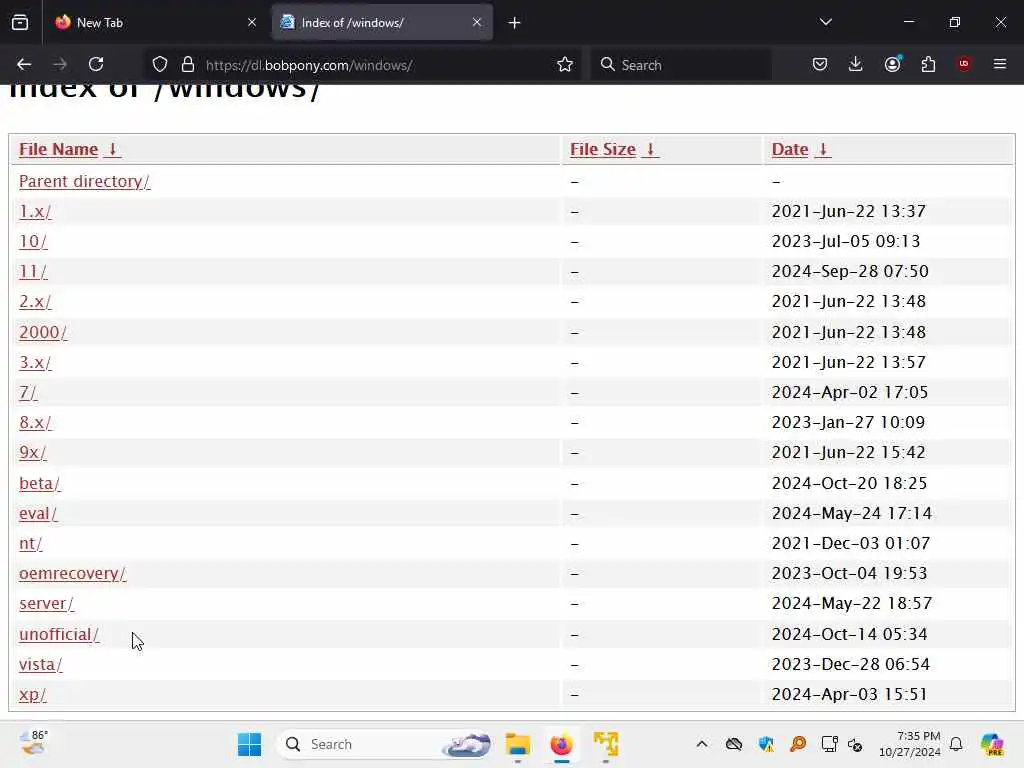Open the eval/ folder
The image size is (1024, 768).
[38, 513]
